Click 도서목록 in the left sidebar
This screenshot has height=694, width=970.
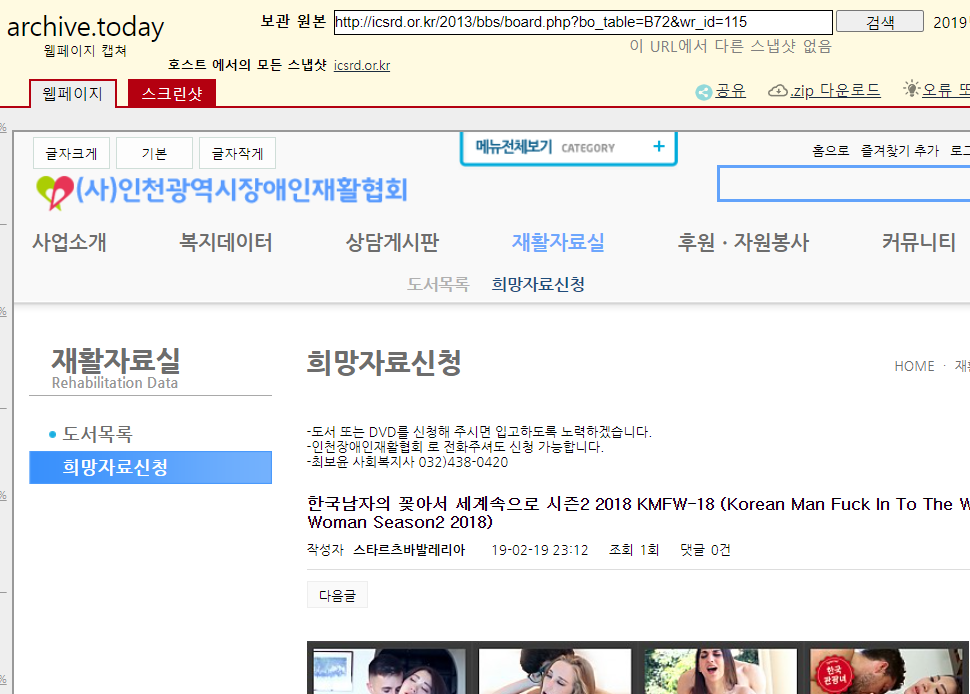97,434
